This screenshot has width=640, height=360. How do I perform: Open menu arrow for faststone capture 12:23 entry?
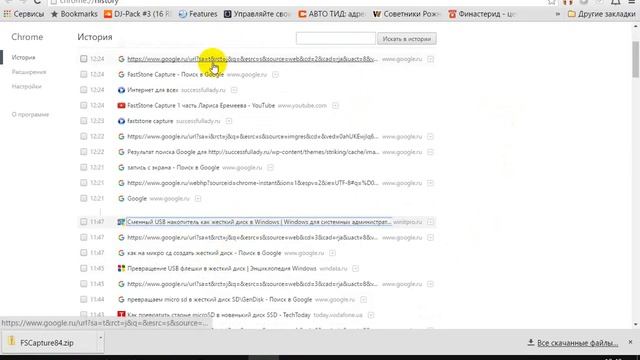(229, 121)
